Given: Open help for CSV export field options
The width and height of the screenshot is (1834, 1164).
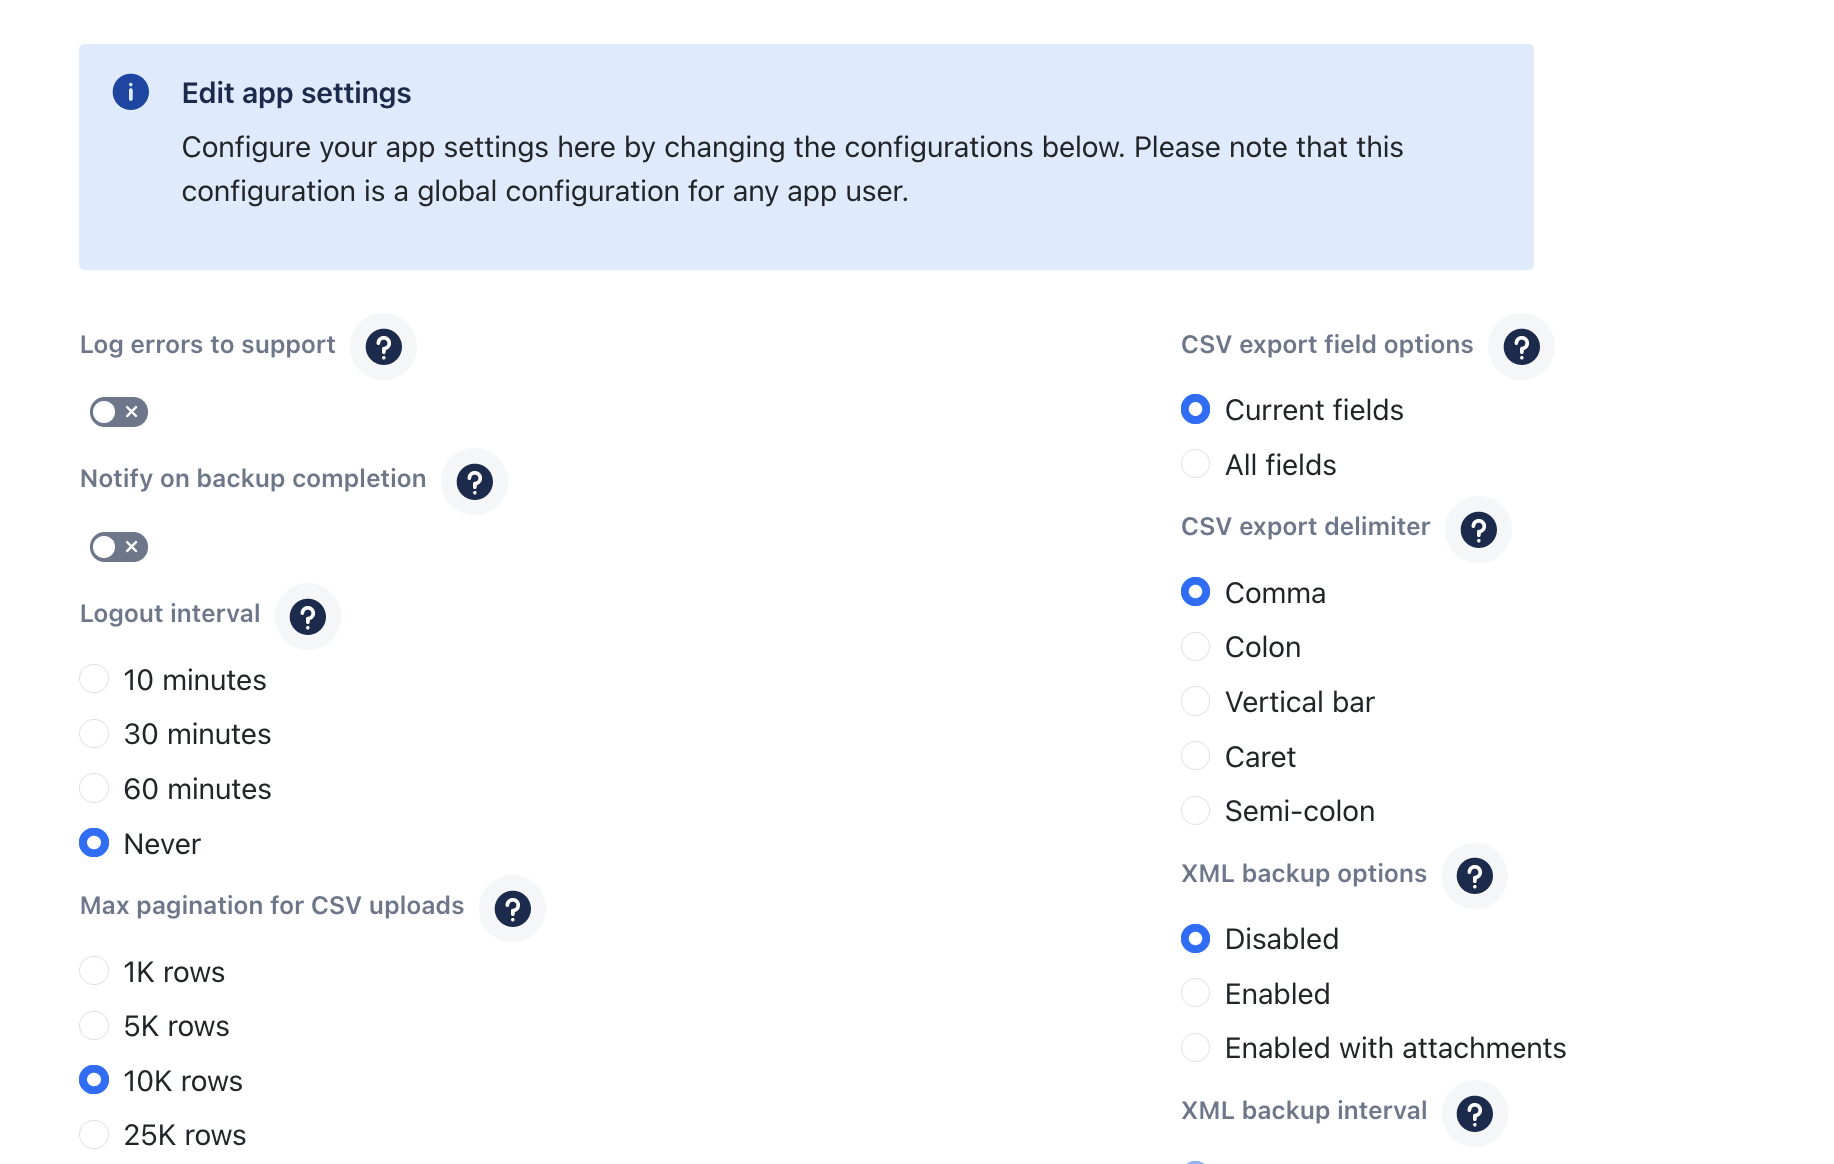Looking at the screenshot, I should tap(1519, 346).
